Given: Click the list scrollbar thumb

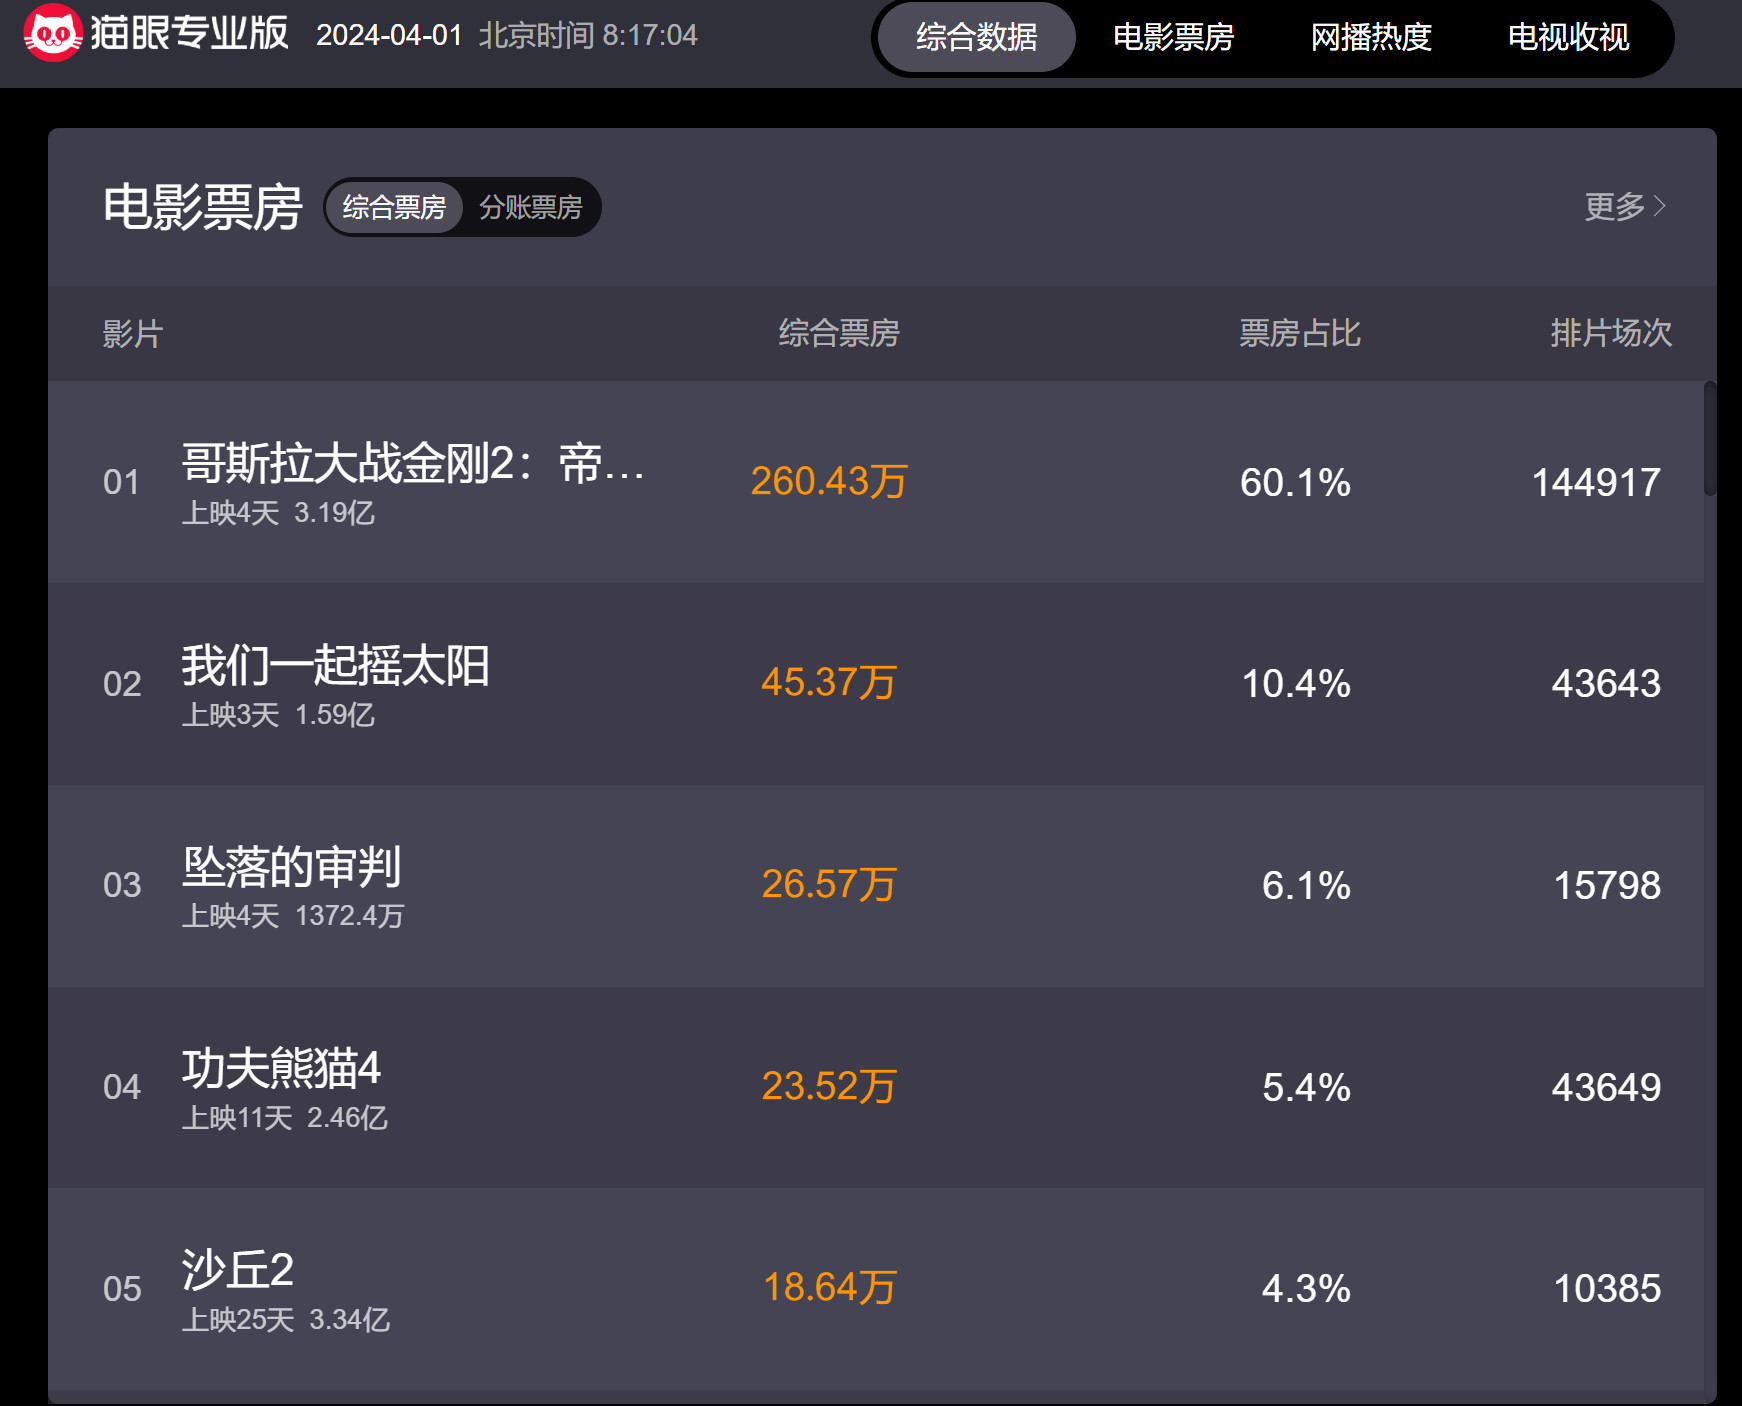Looking at the screenshot, I should 1710,438.
